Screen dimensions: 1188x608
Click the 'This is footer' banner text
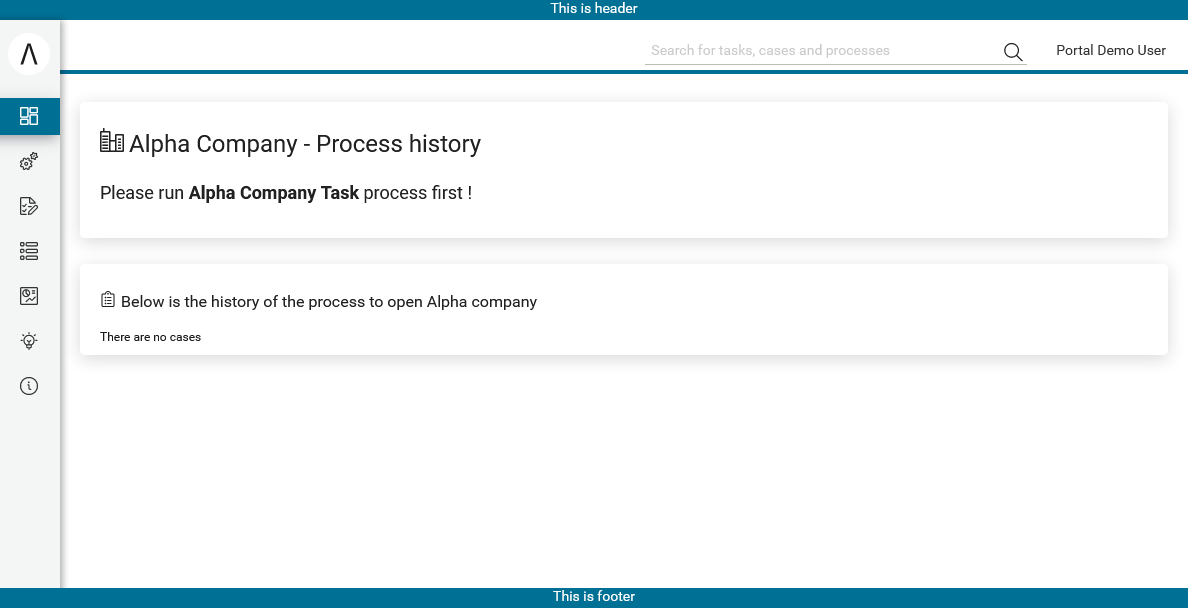coord(594,597)
